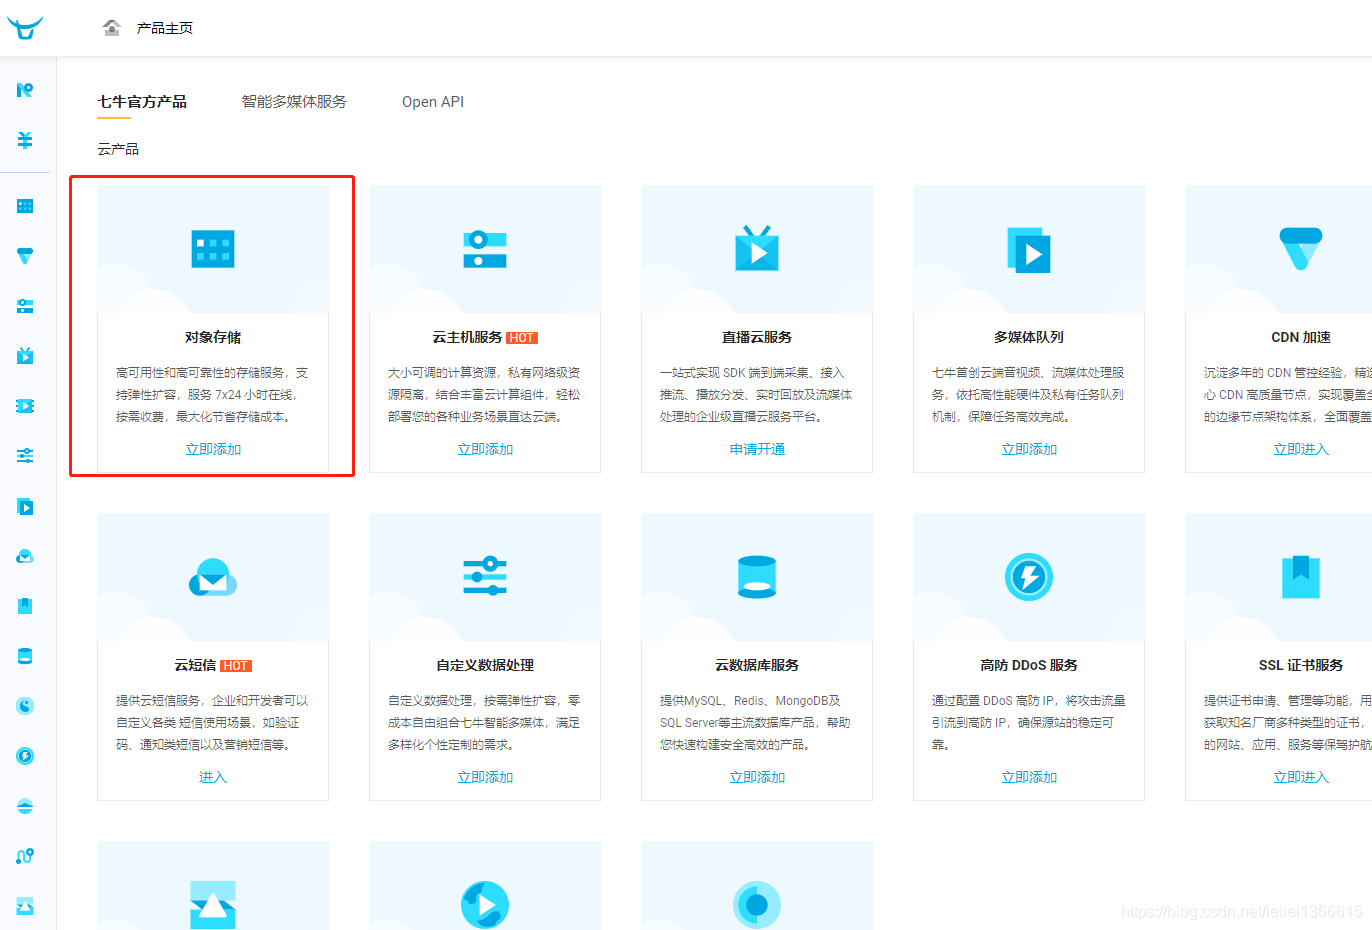The height and width of the screenshot is (930, 1372).
Task: Click the Qiniu bull logo in the top-left corner
Action: point(25,28)
